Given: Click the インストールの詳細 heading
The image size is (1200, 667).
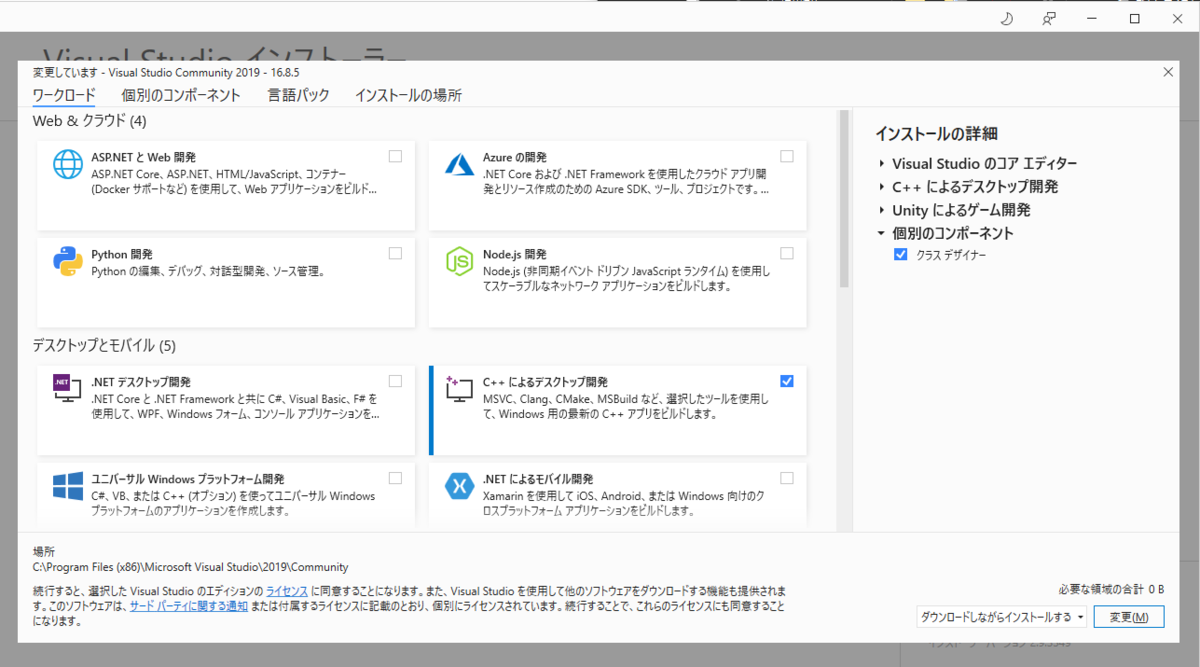Looking at the screenshot, I should tap(936, 134).
